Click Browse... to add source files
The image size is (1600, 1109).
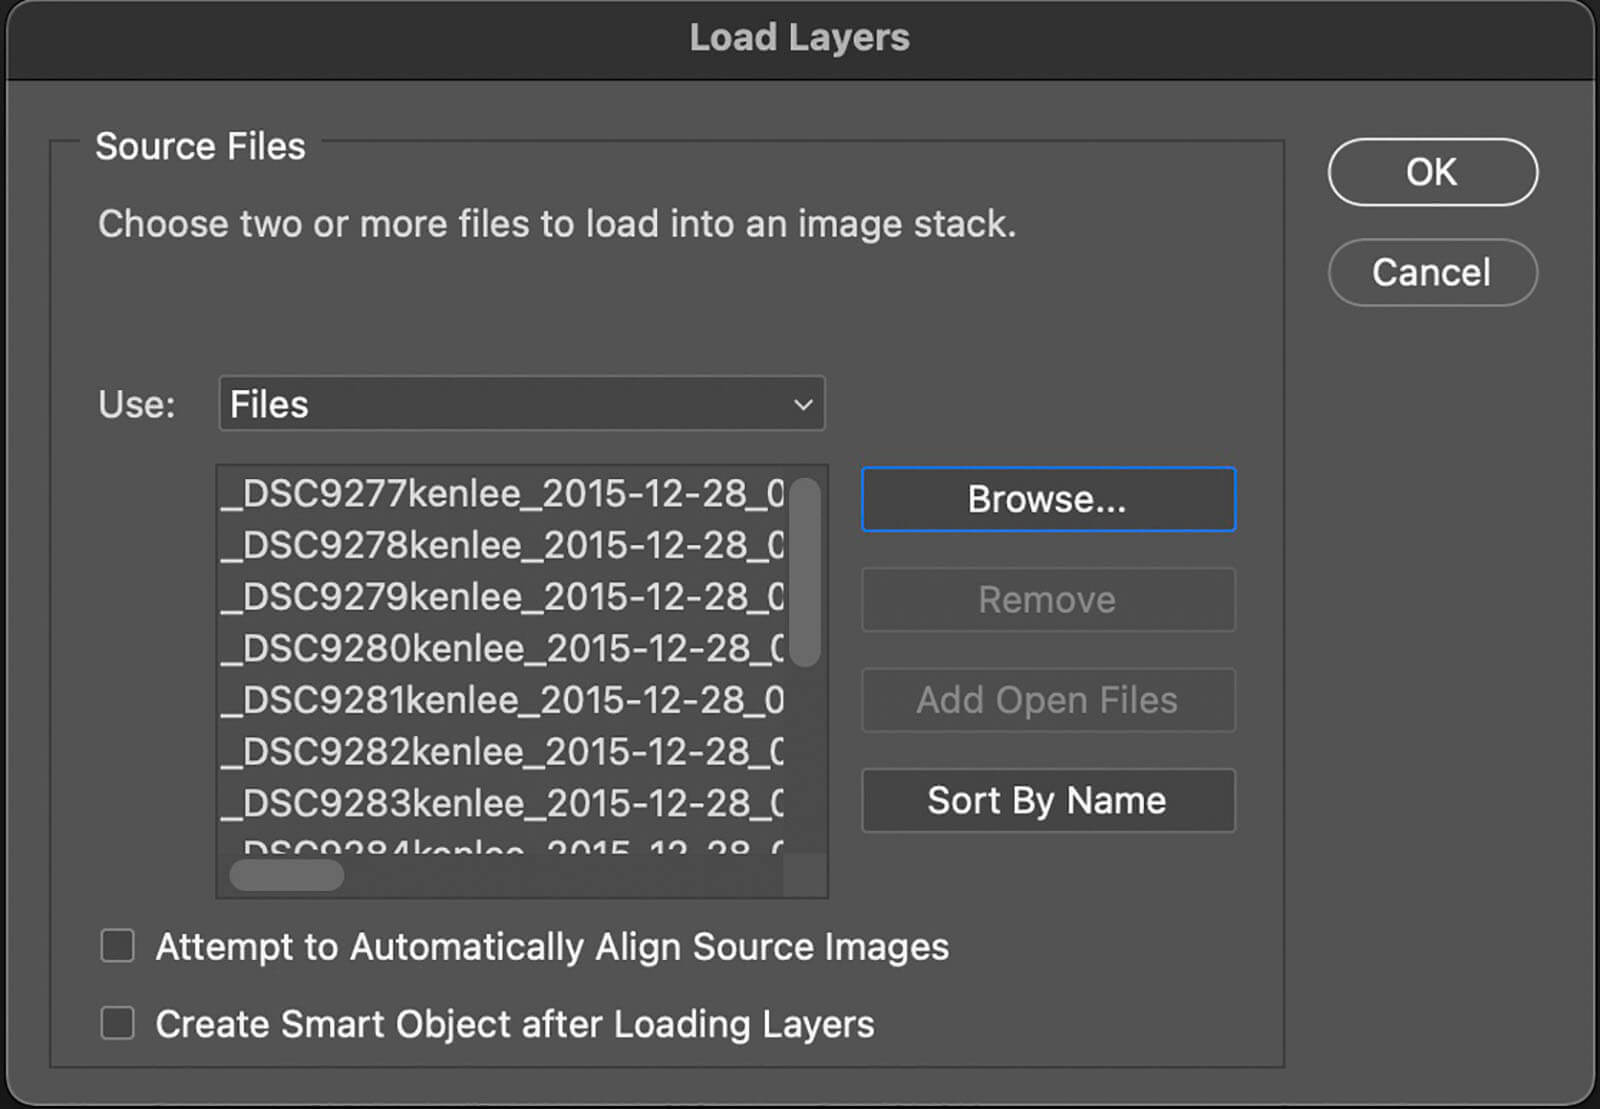(x=1048, y=499)
